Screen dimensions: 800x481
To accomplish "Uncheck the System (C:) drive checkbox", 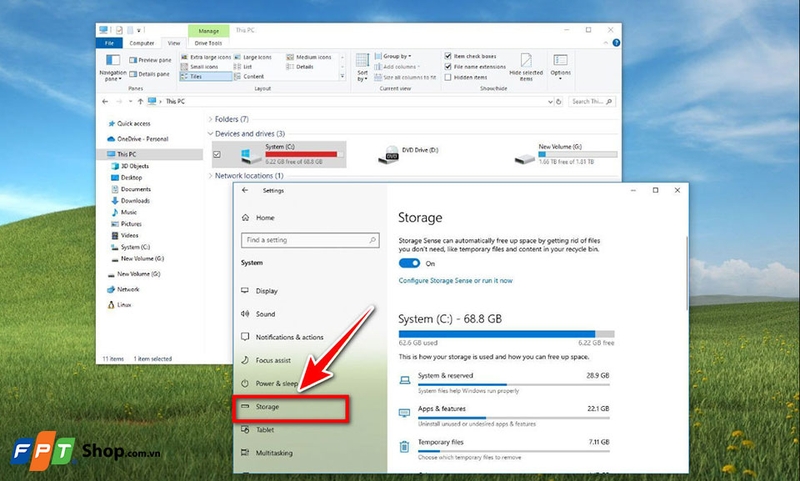I will (217, 155).
